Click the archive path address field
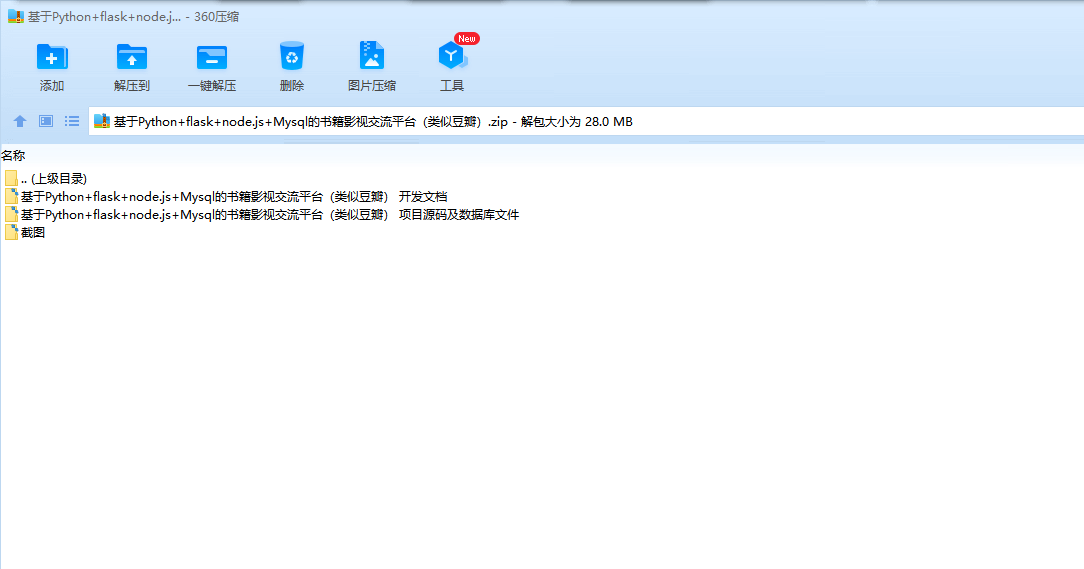The width and height of the screenshot is (1084, 569). point(586,122)
